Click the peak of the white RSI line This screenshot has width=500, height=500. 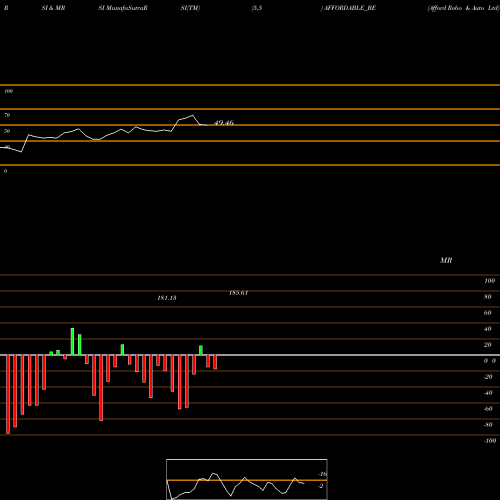coord(192,116)
